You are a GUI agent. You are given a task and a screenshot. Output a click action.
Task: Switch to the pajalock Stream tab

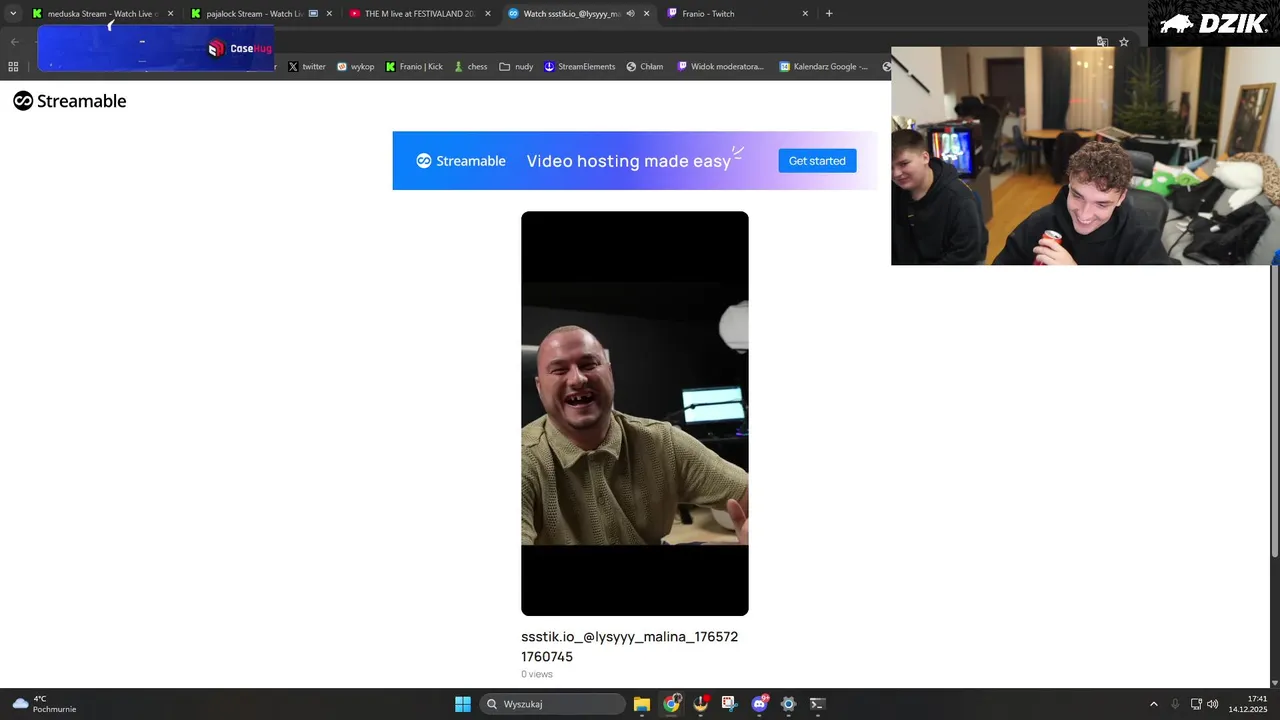pyautogui.click(x=261, y=14)
